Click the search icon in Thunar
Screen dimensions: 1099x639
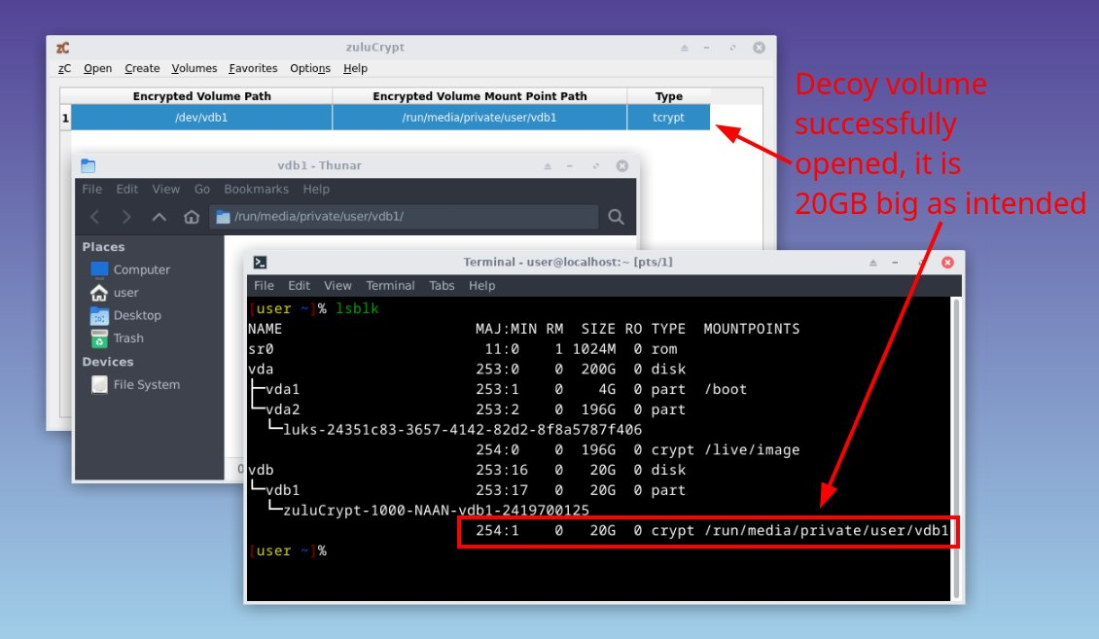(616, 217)
